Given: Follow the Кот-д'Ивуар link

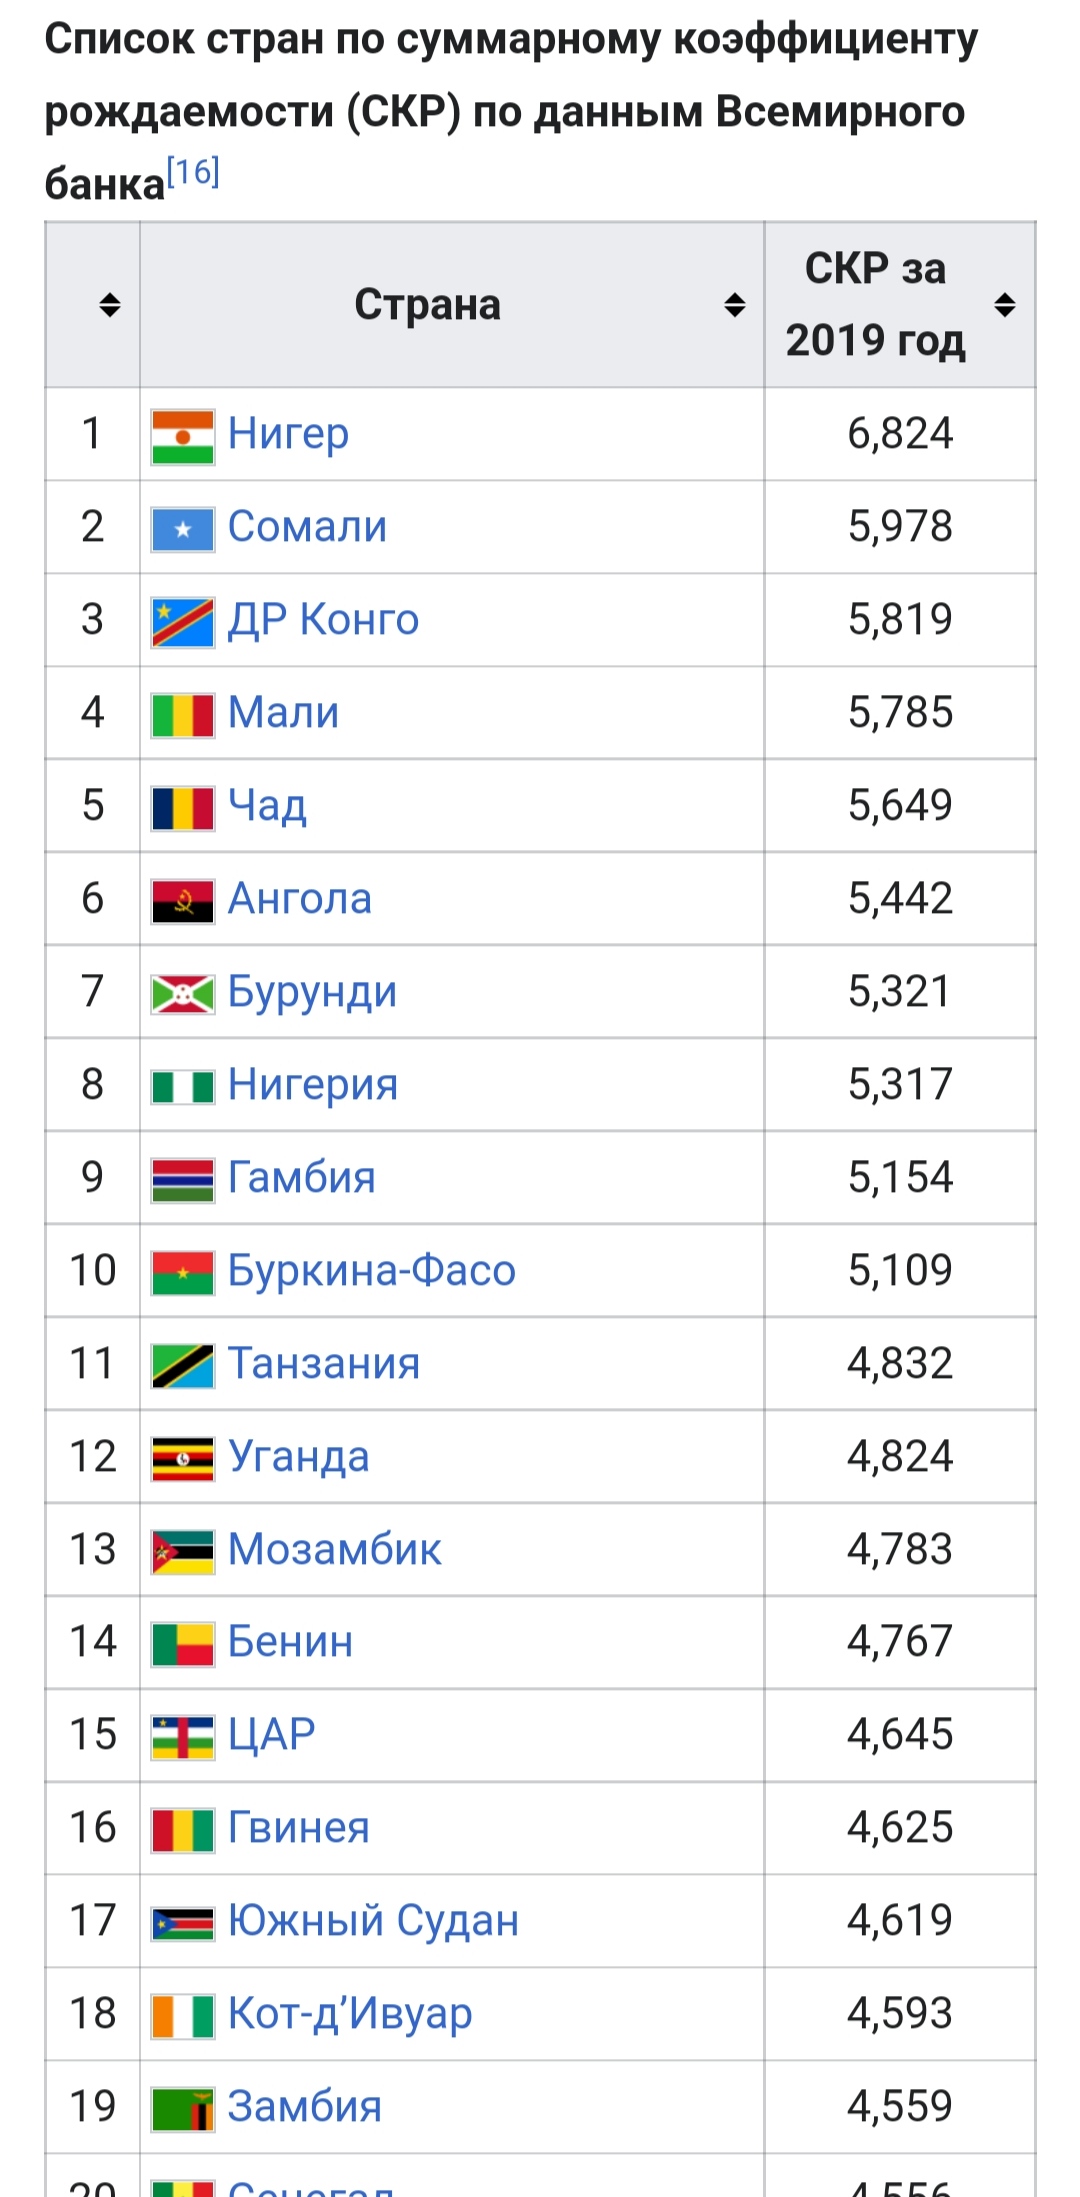Looking at the screenshot, I should tap(349, 2013).
